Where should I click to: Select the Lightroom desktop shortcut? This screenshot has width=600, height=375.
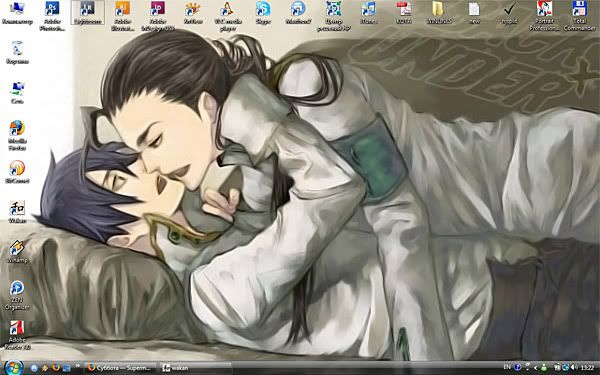point(88,13)
